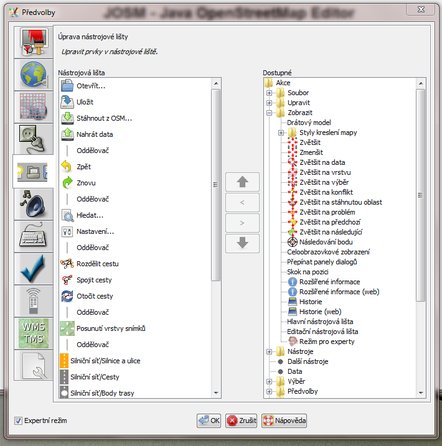Open the remote control settings tab

point(33,300)
